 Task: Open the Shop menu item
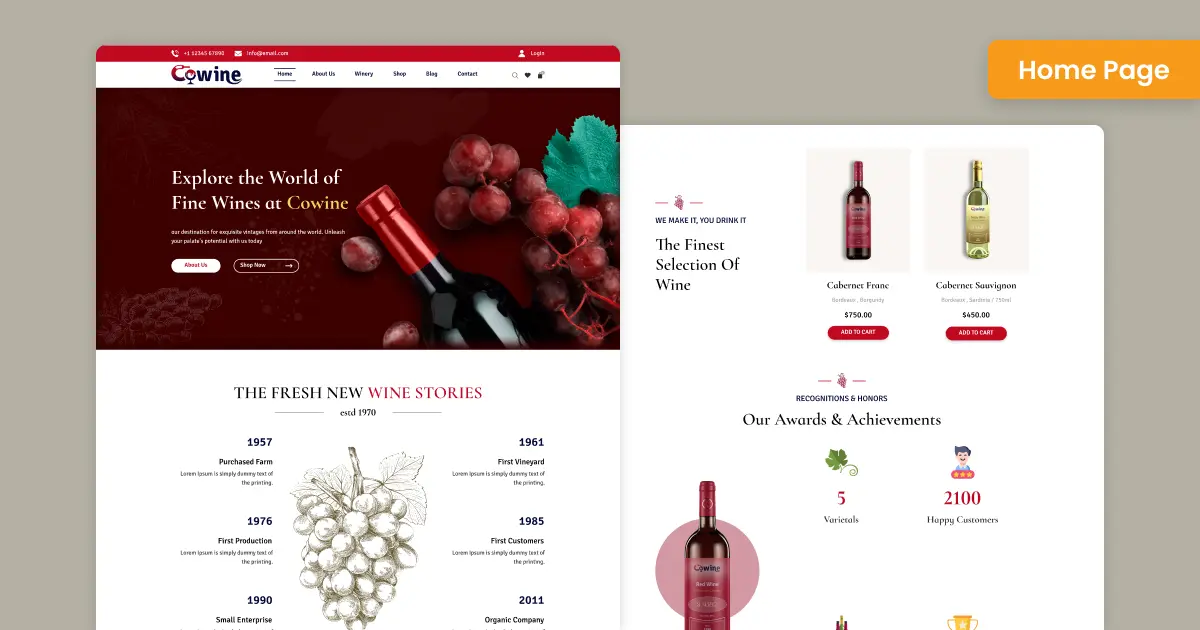[400, 74]
